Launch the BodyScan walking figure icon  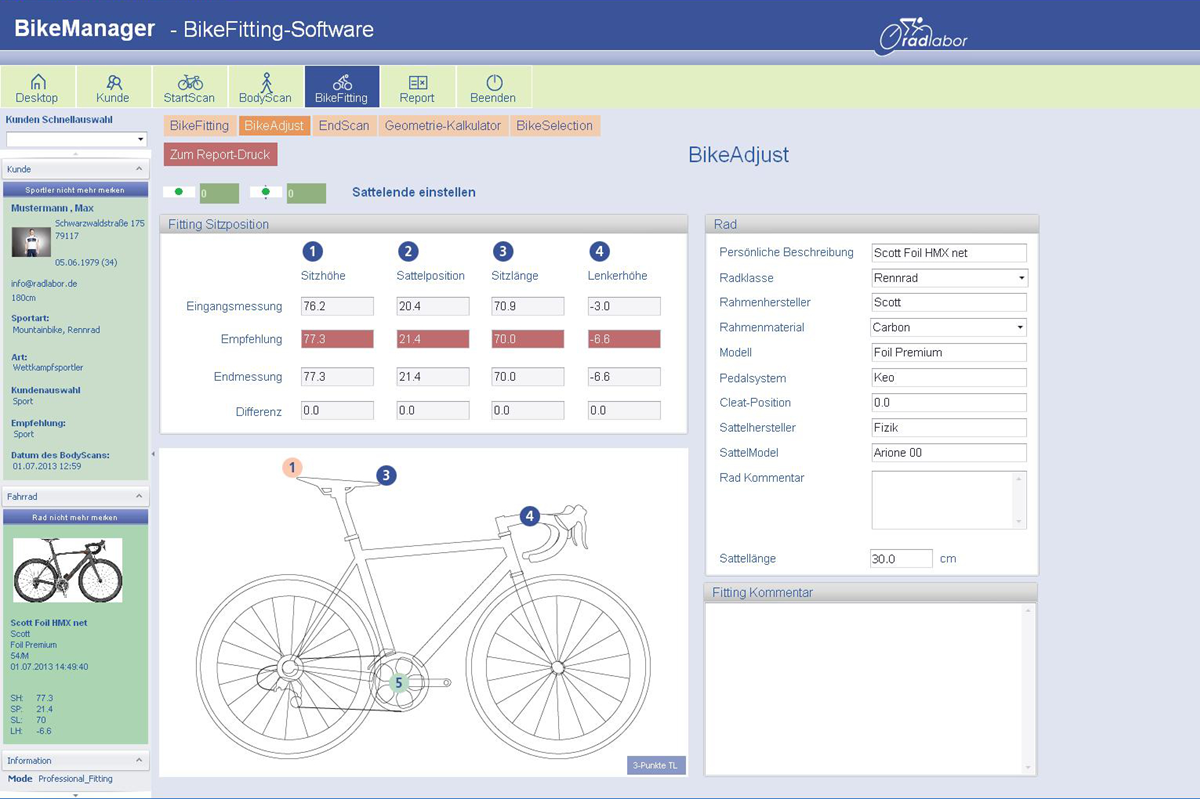pyautogui.click(x=265, y=88)
